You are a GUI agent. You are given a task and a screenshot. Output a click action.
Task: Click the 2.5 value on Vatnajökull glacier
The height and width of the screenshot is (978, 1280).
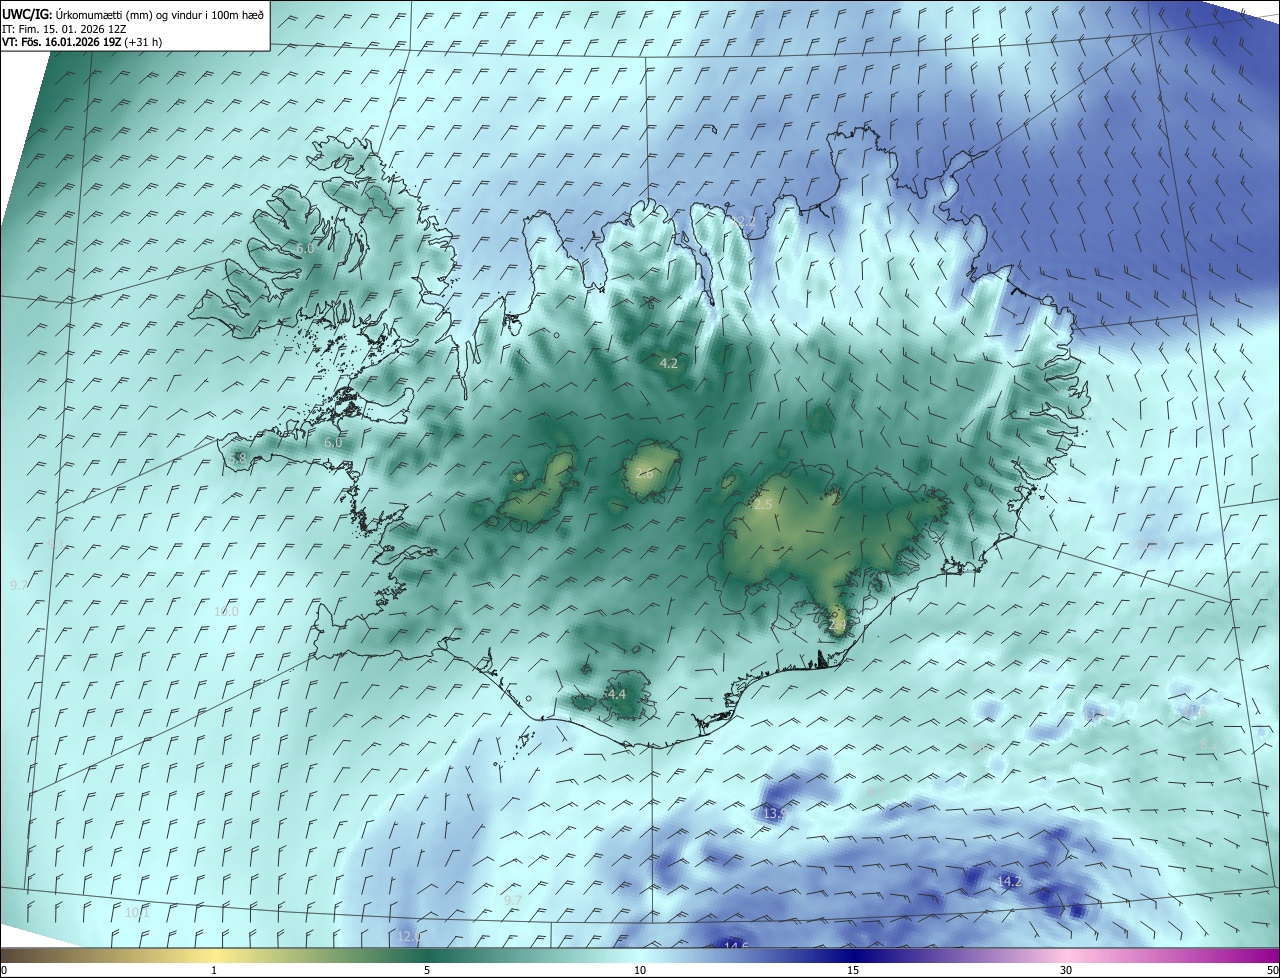point(762,505)
